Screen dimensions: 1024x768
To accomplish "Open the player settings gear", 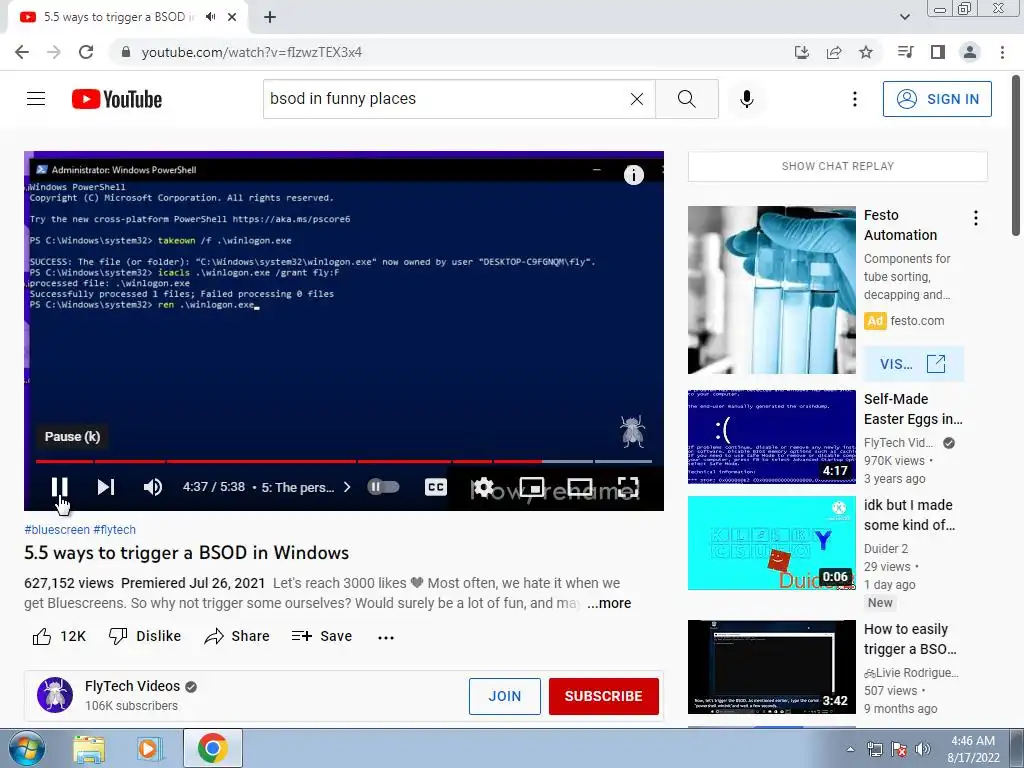I will point(483,487).
